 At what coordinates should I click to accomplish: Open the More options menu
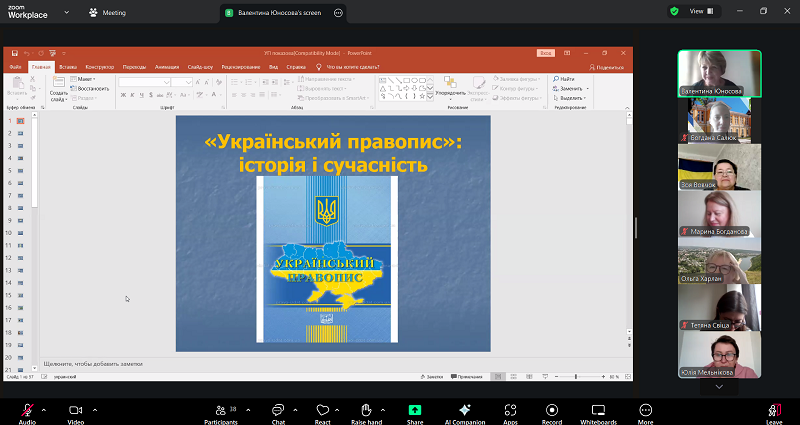pyautogui.click(x=645, y=410)
